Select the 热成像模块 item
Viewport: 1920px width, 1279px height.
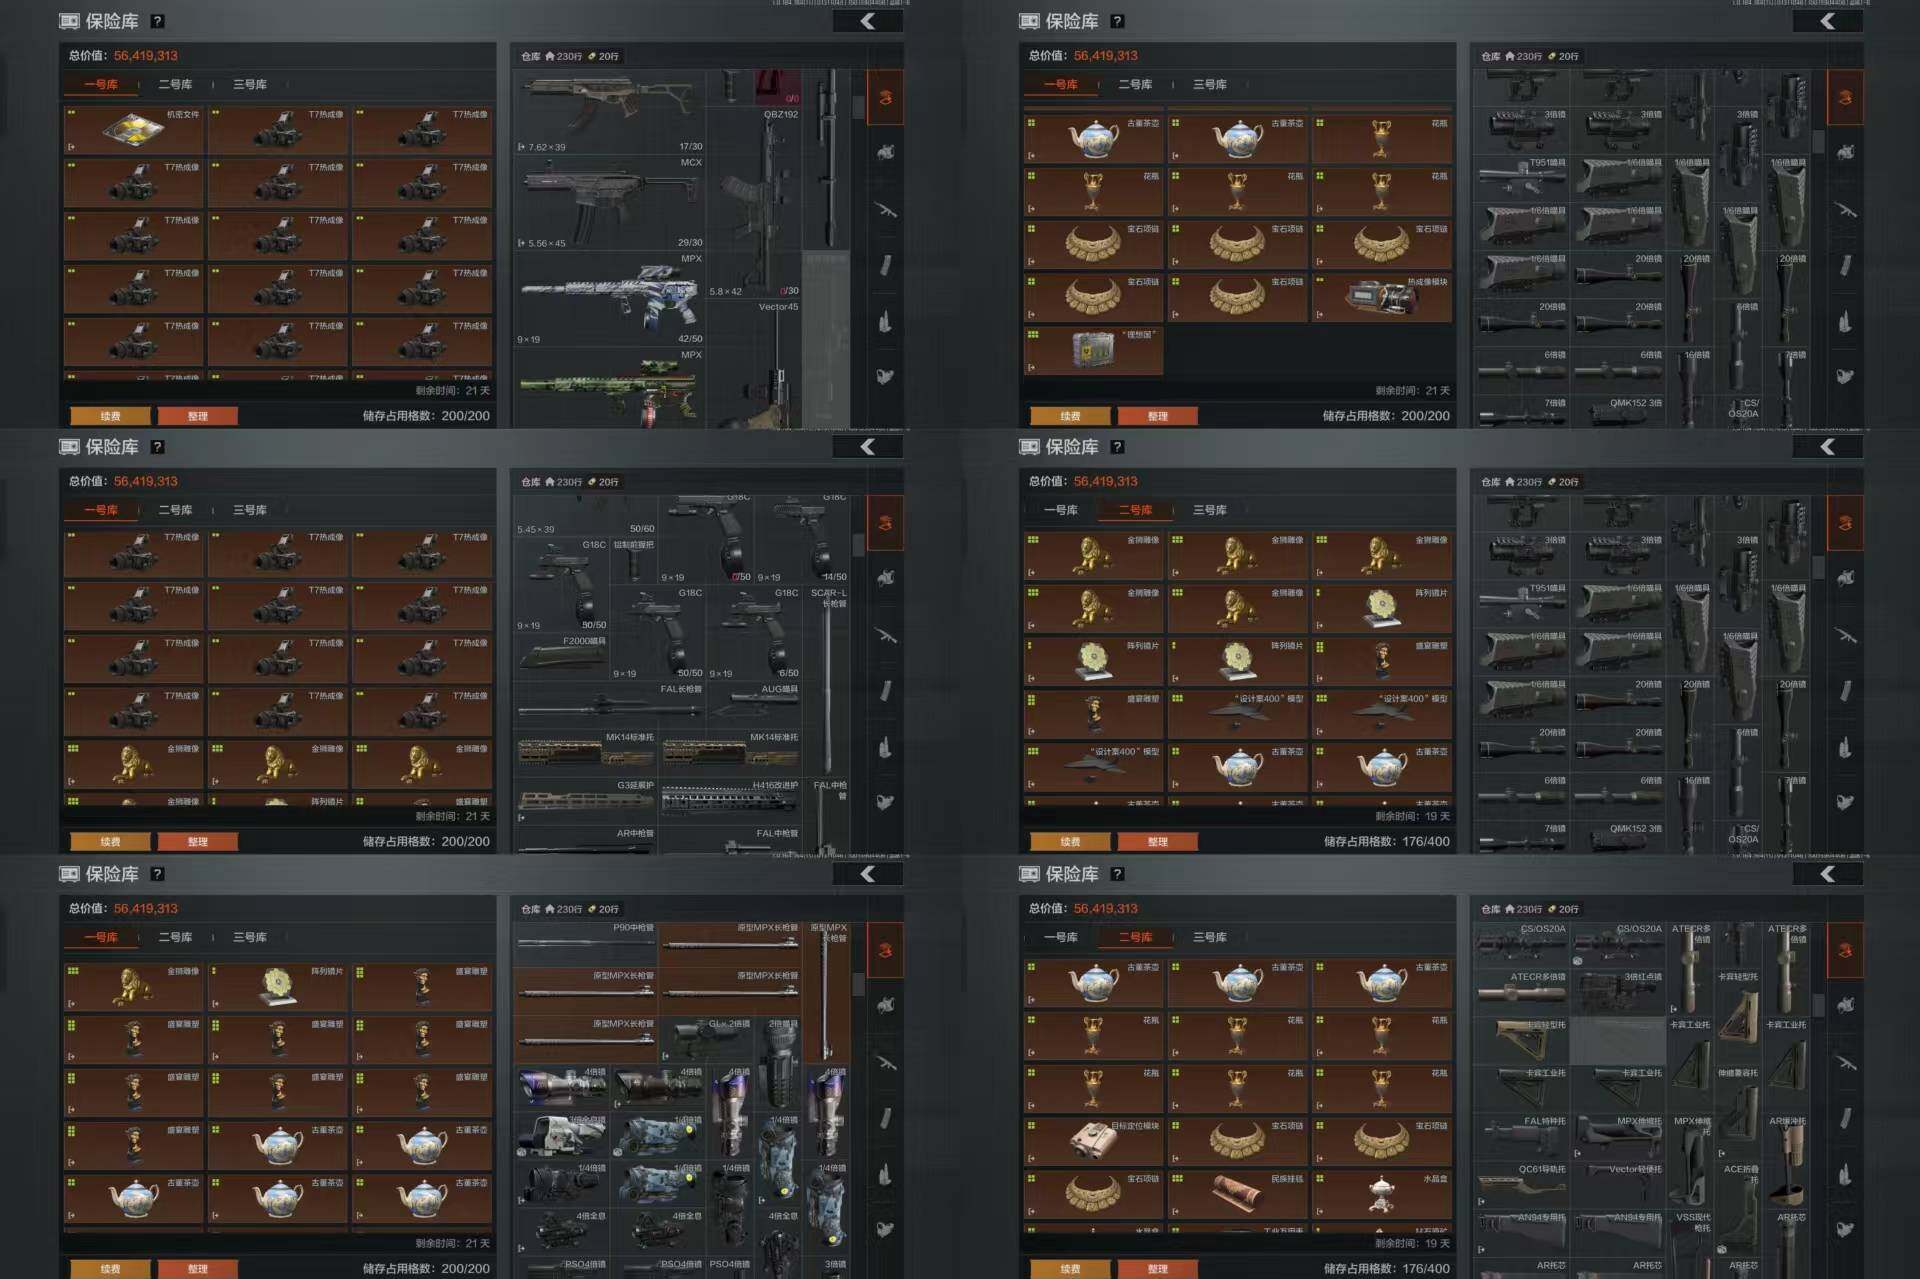pos(1382,297)
